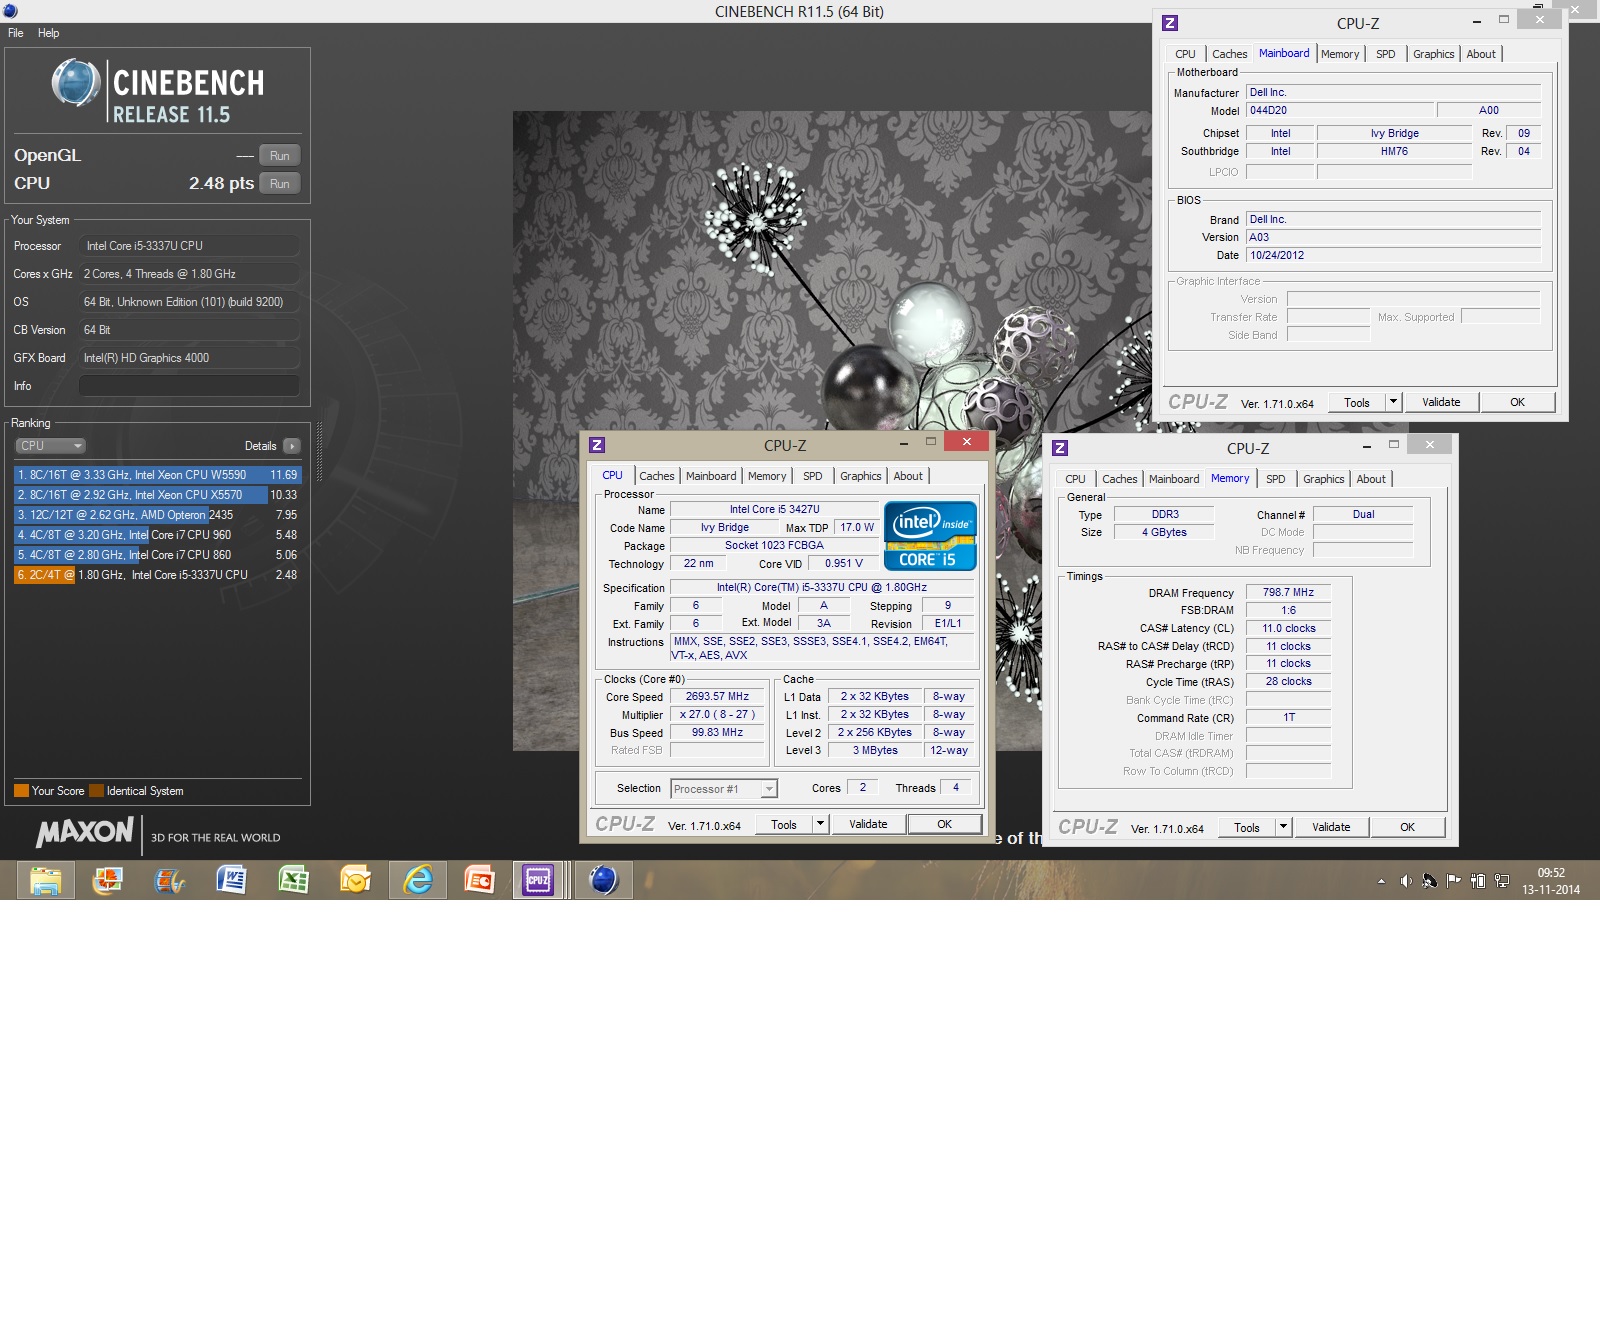This screenshot has height=1344, width=1600.
Task: Switch to Graphics tab in Mainboard window
Action: tap(1434, 54)
